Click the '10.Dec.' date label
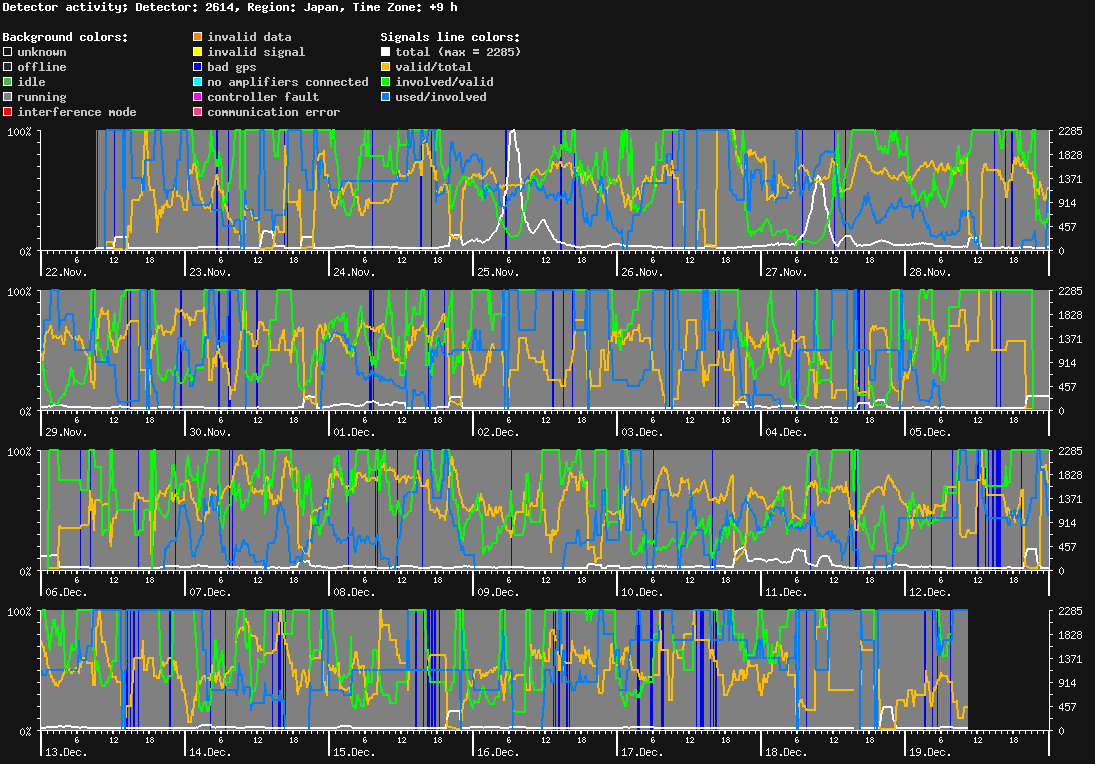The width and height of the screenshot is (1095, 764). tap(642, 592)
